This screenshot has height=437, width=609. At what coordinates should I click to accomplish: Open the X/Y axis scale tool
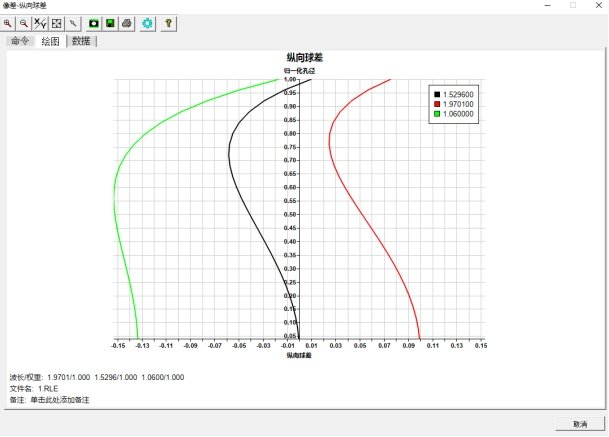click(40, 21)
